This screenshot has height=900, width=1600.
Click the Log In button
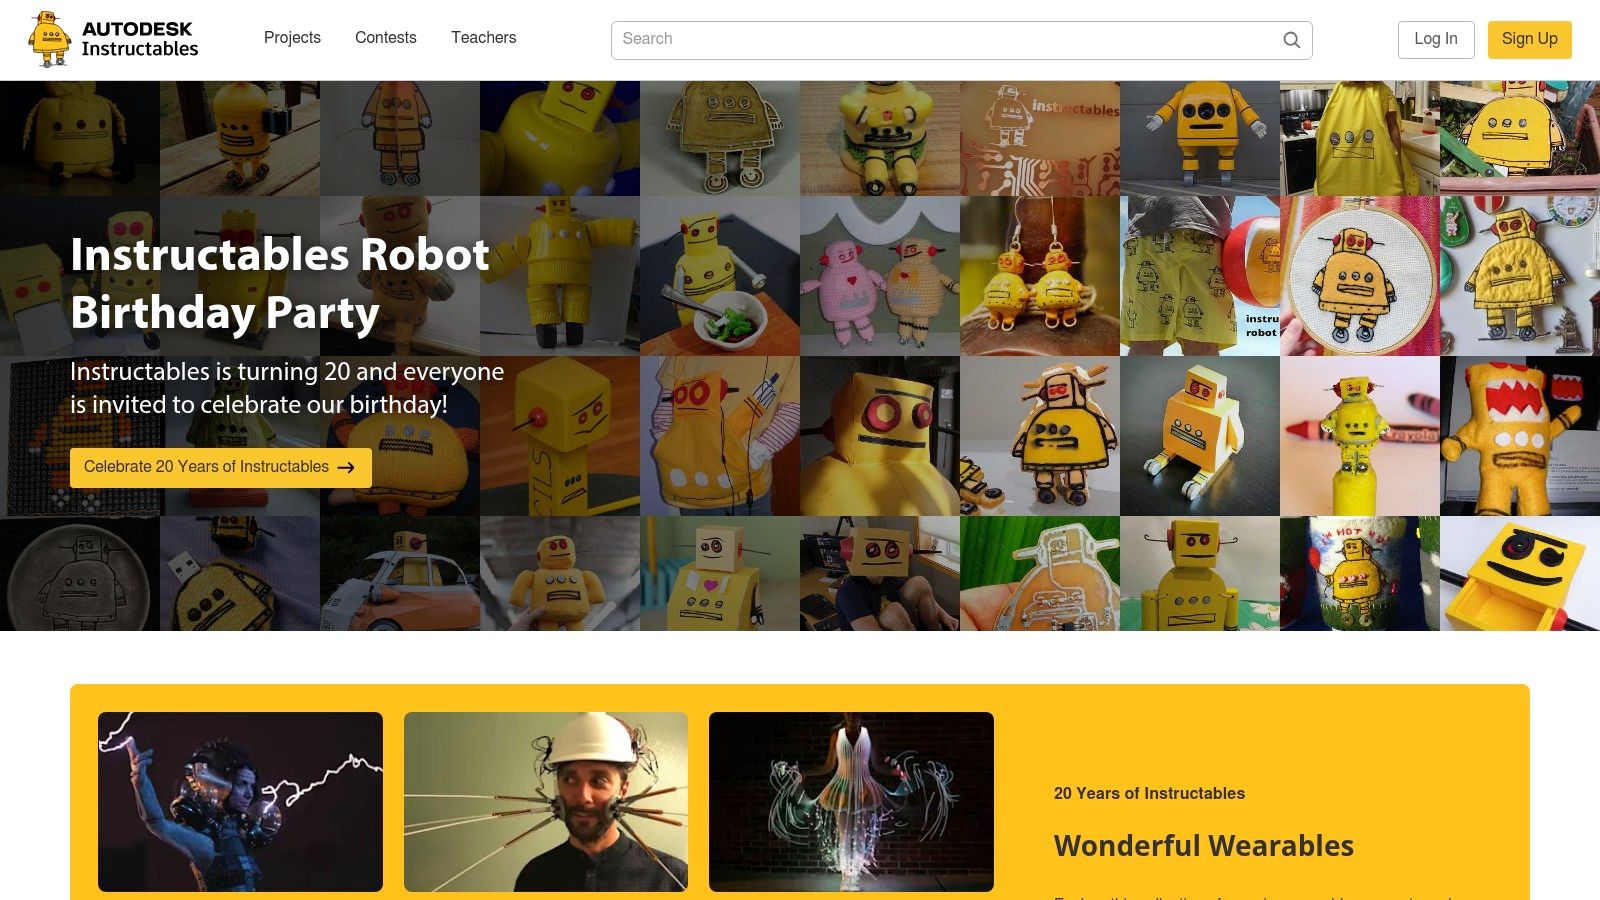coord(1435,39)
